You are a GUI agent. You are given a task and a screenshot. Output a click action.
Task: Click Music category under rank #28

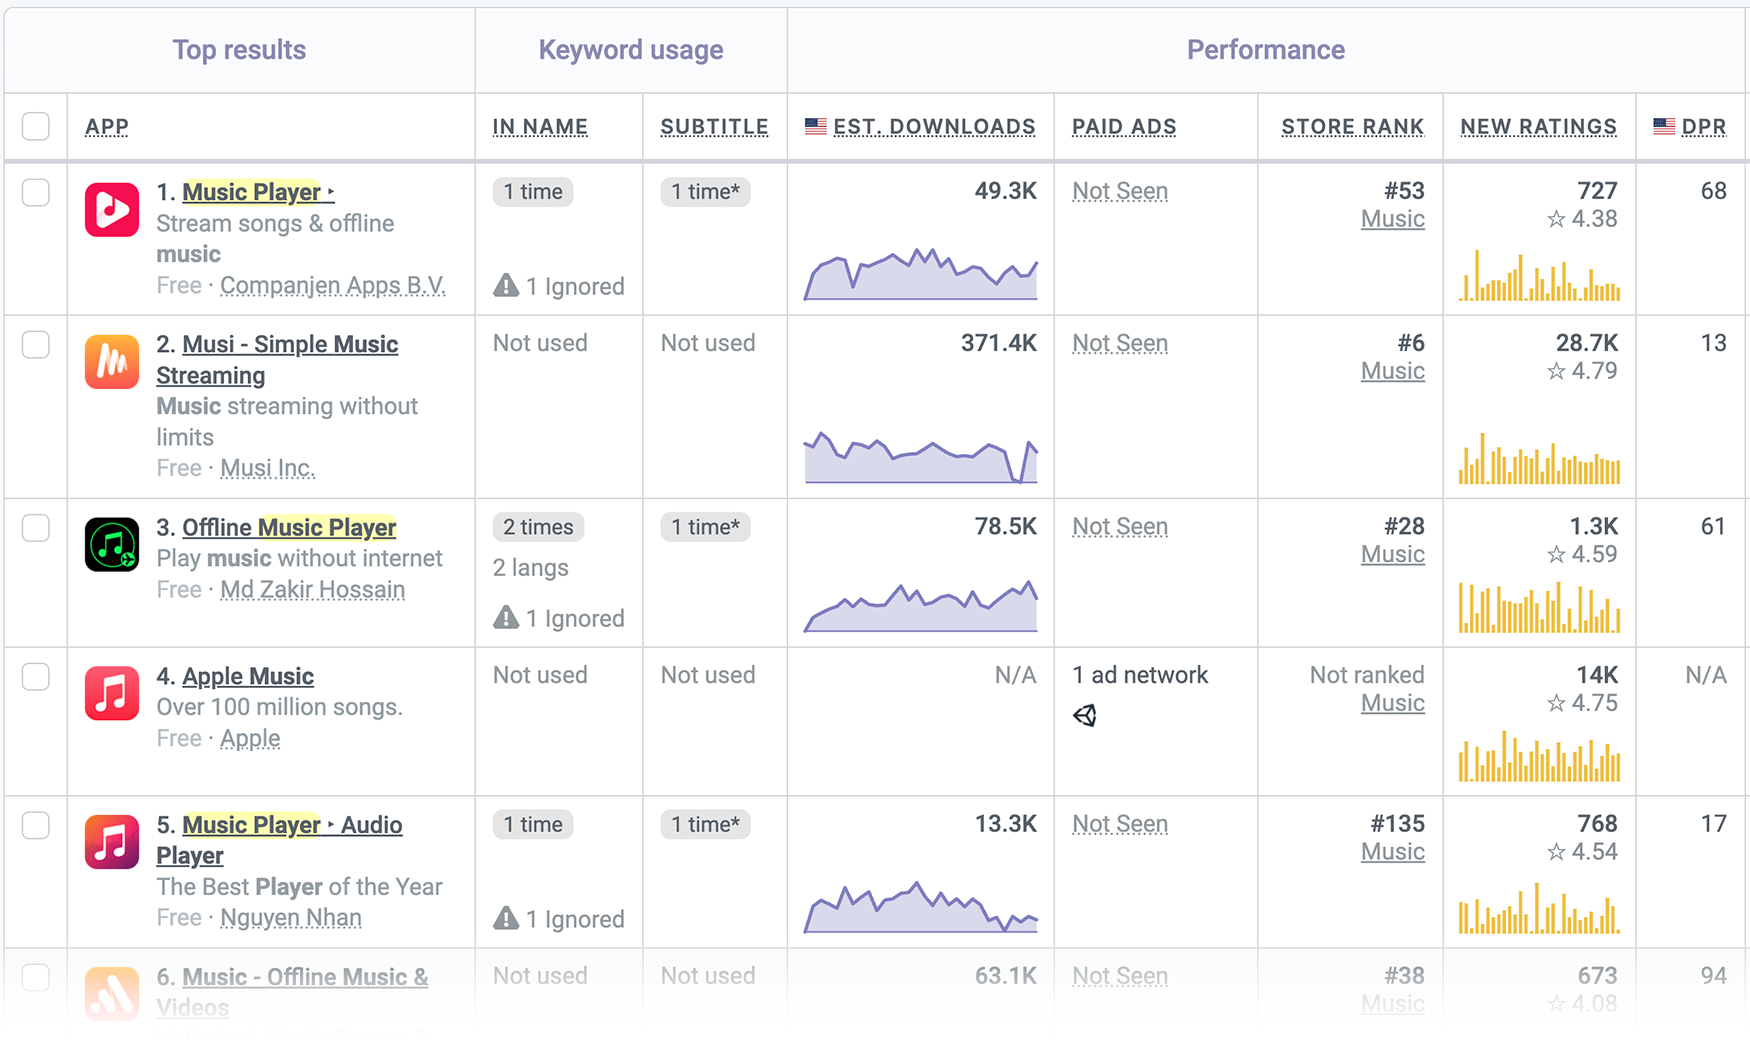coord(1393,554)
